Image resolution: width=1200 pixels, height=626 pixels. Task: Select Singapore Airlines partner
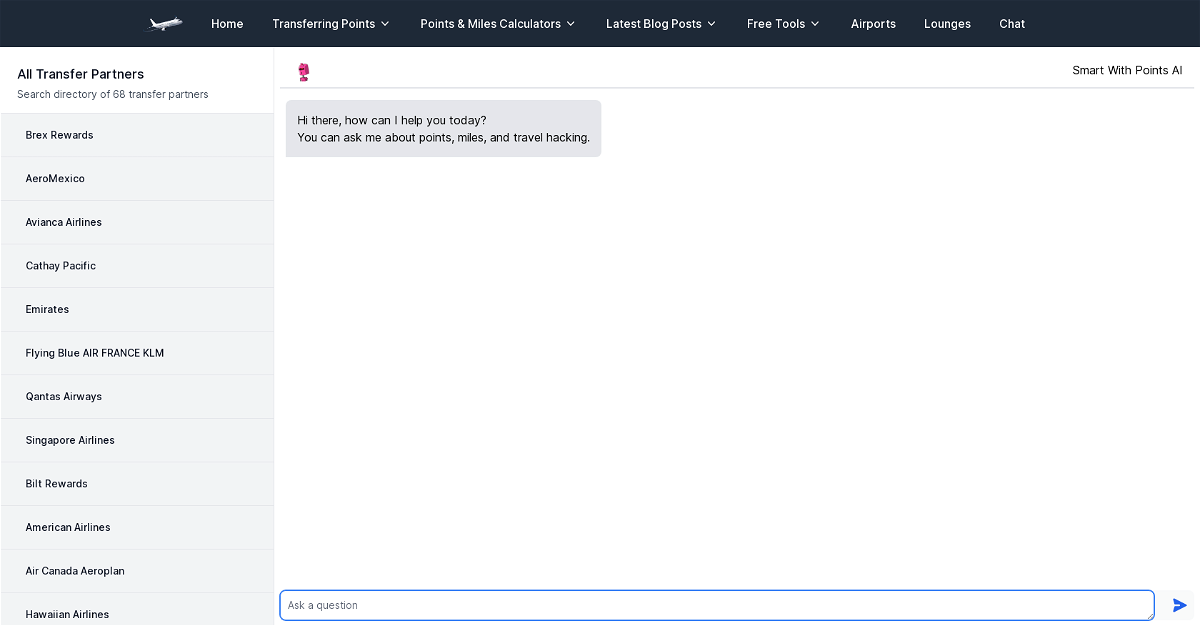137,440
